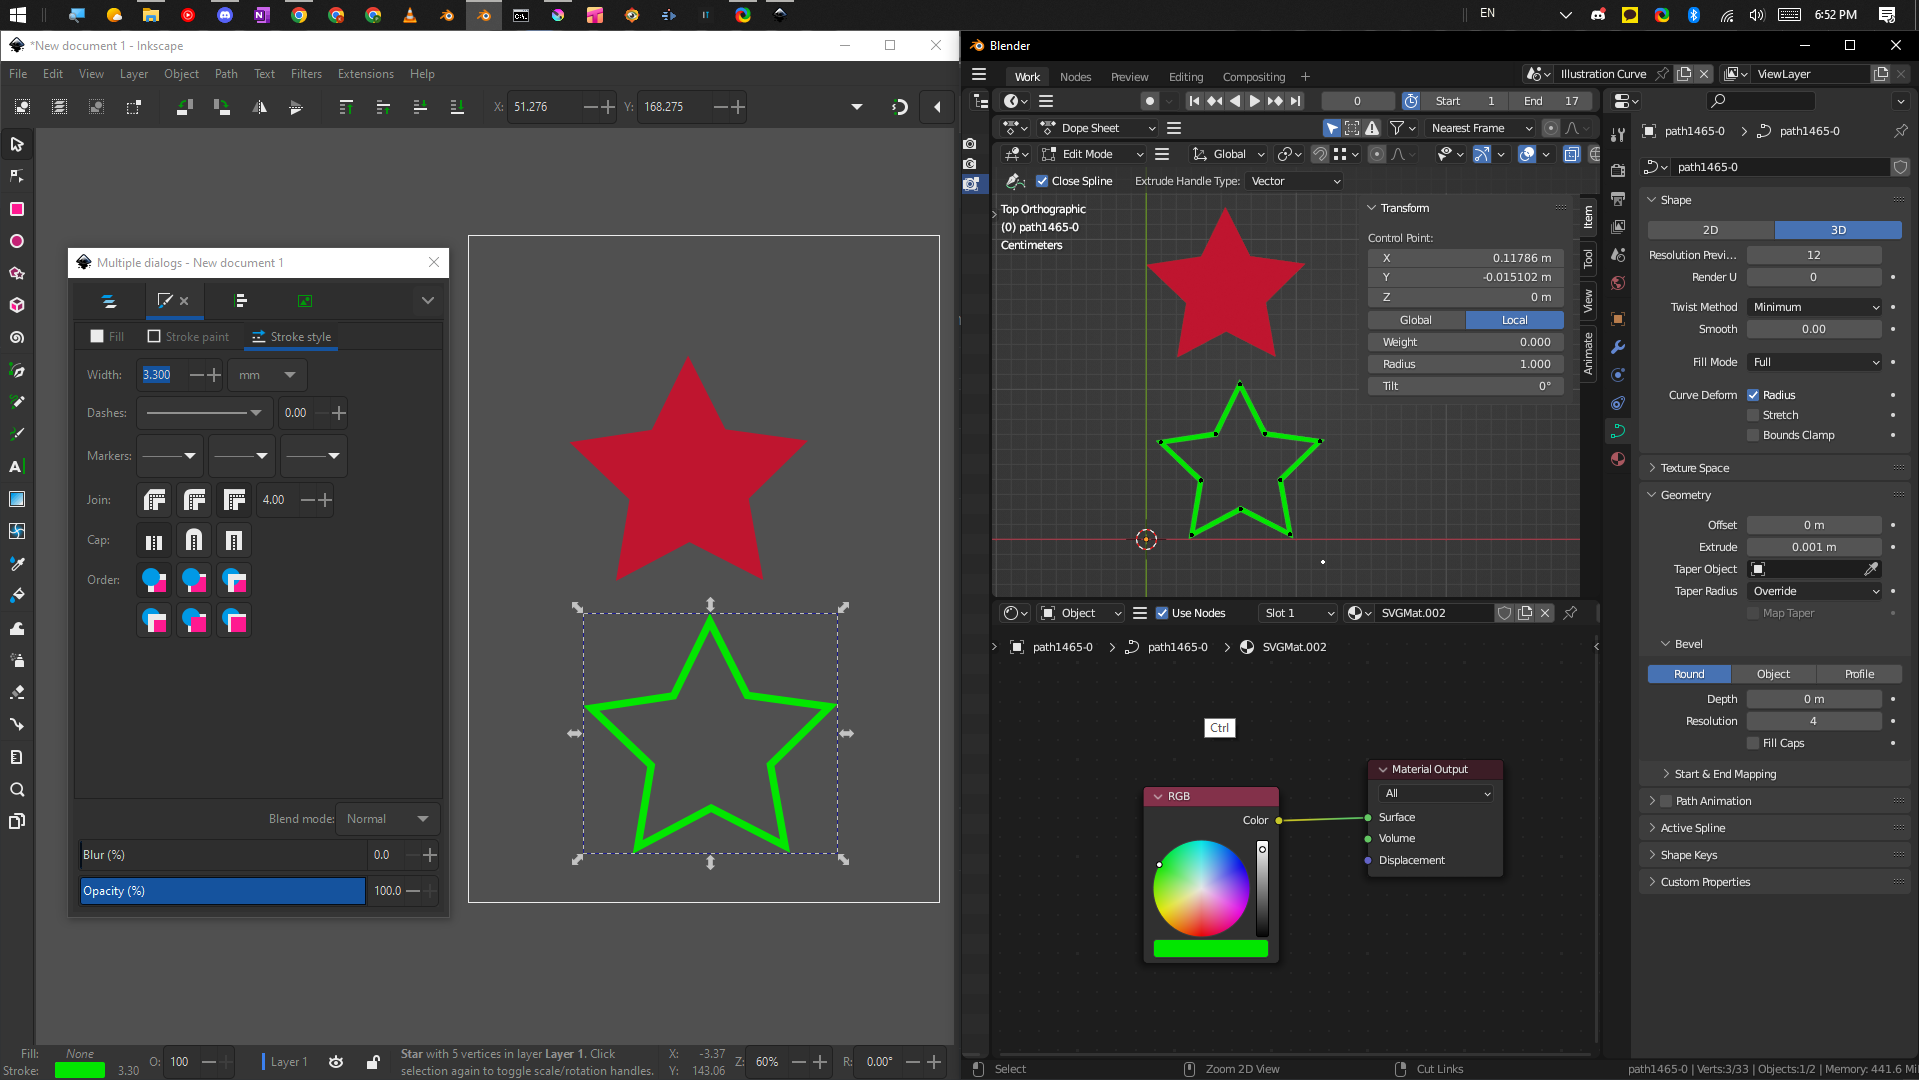Open Inkscape Path menu

tap(226, 74)
